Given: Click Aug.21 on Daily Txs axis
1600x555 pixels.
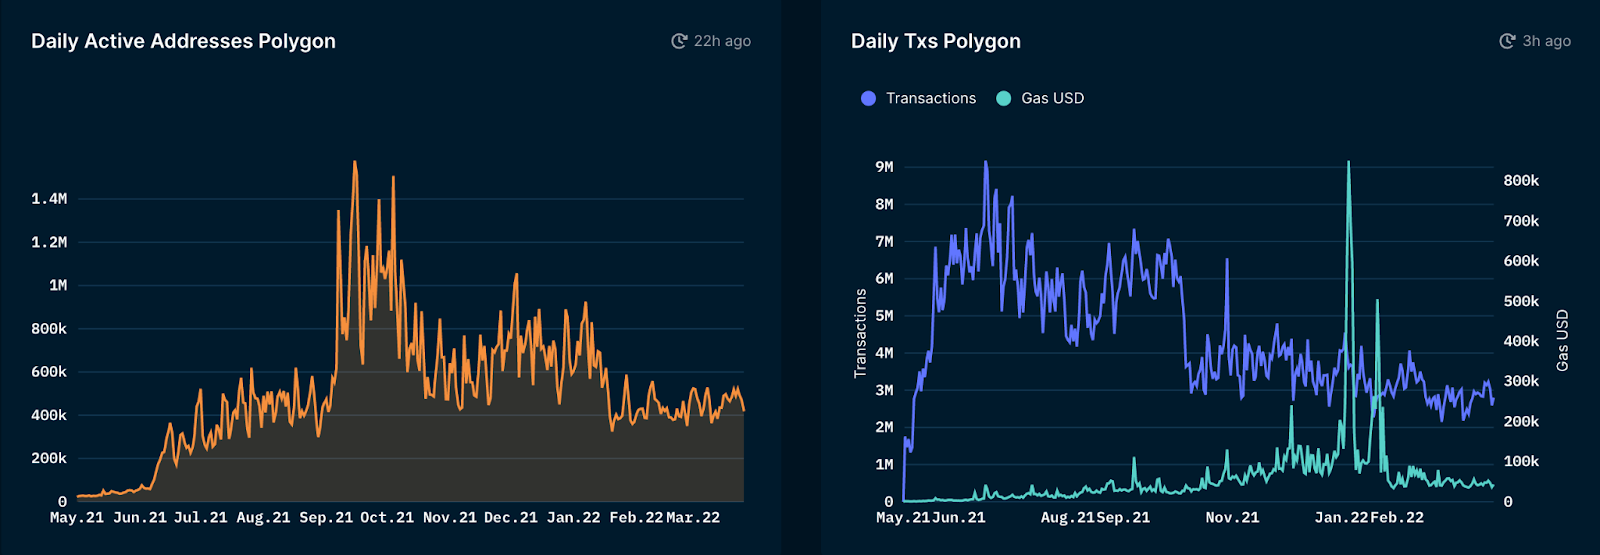Looking at the screenshot, I should (x=1067, y=518).
